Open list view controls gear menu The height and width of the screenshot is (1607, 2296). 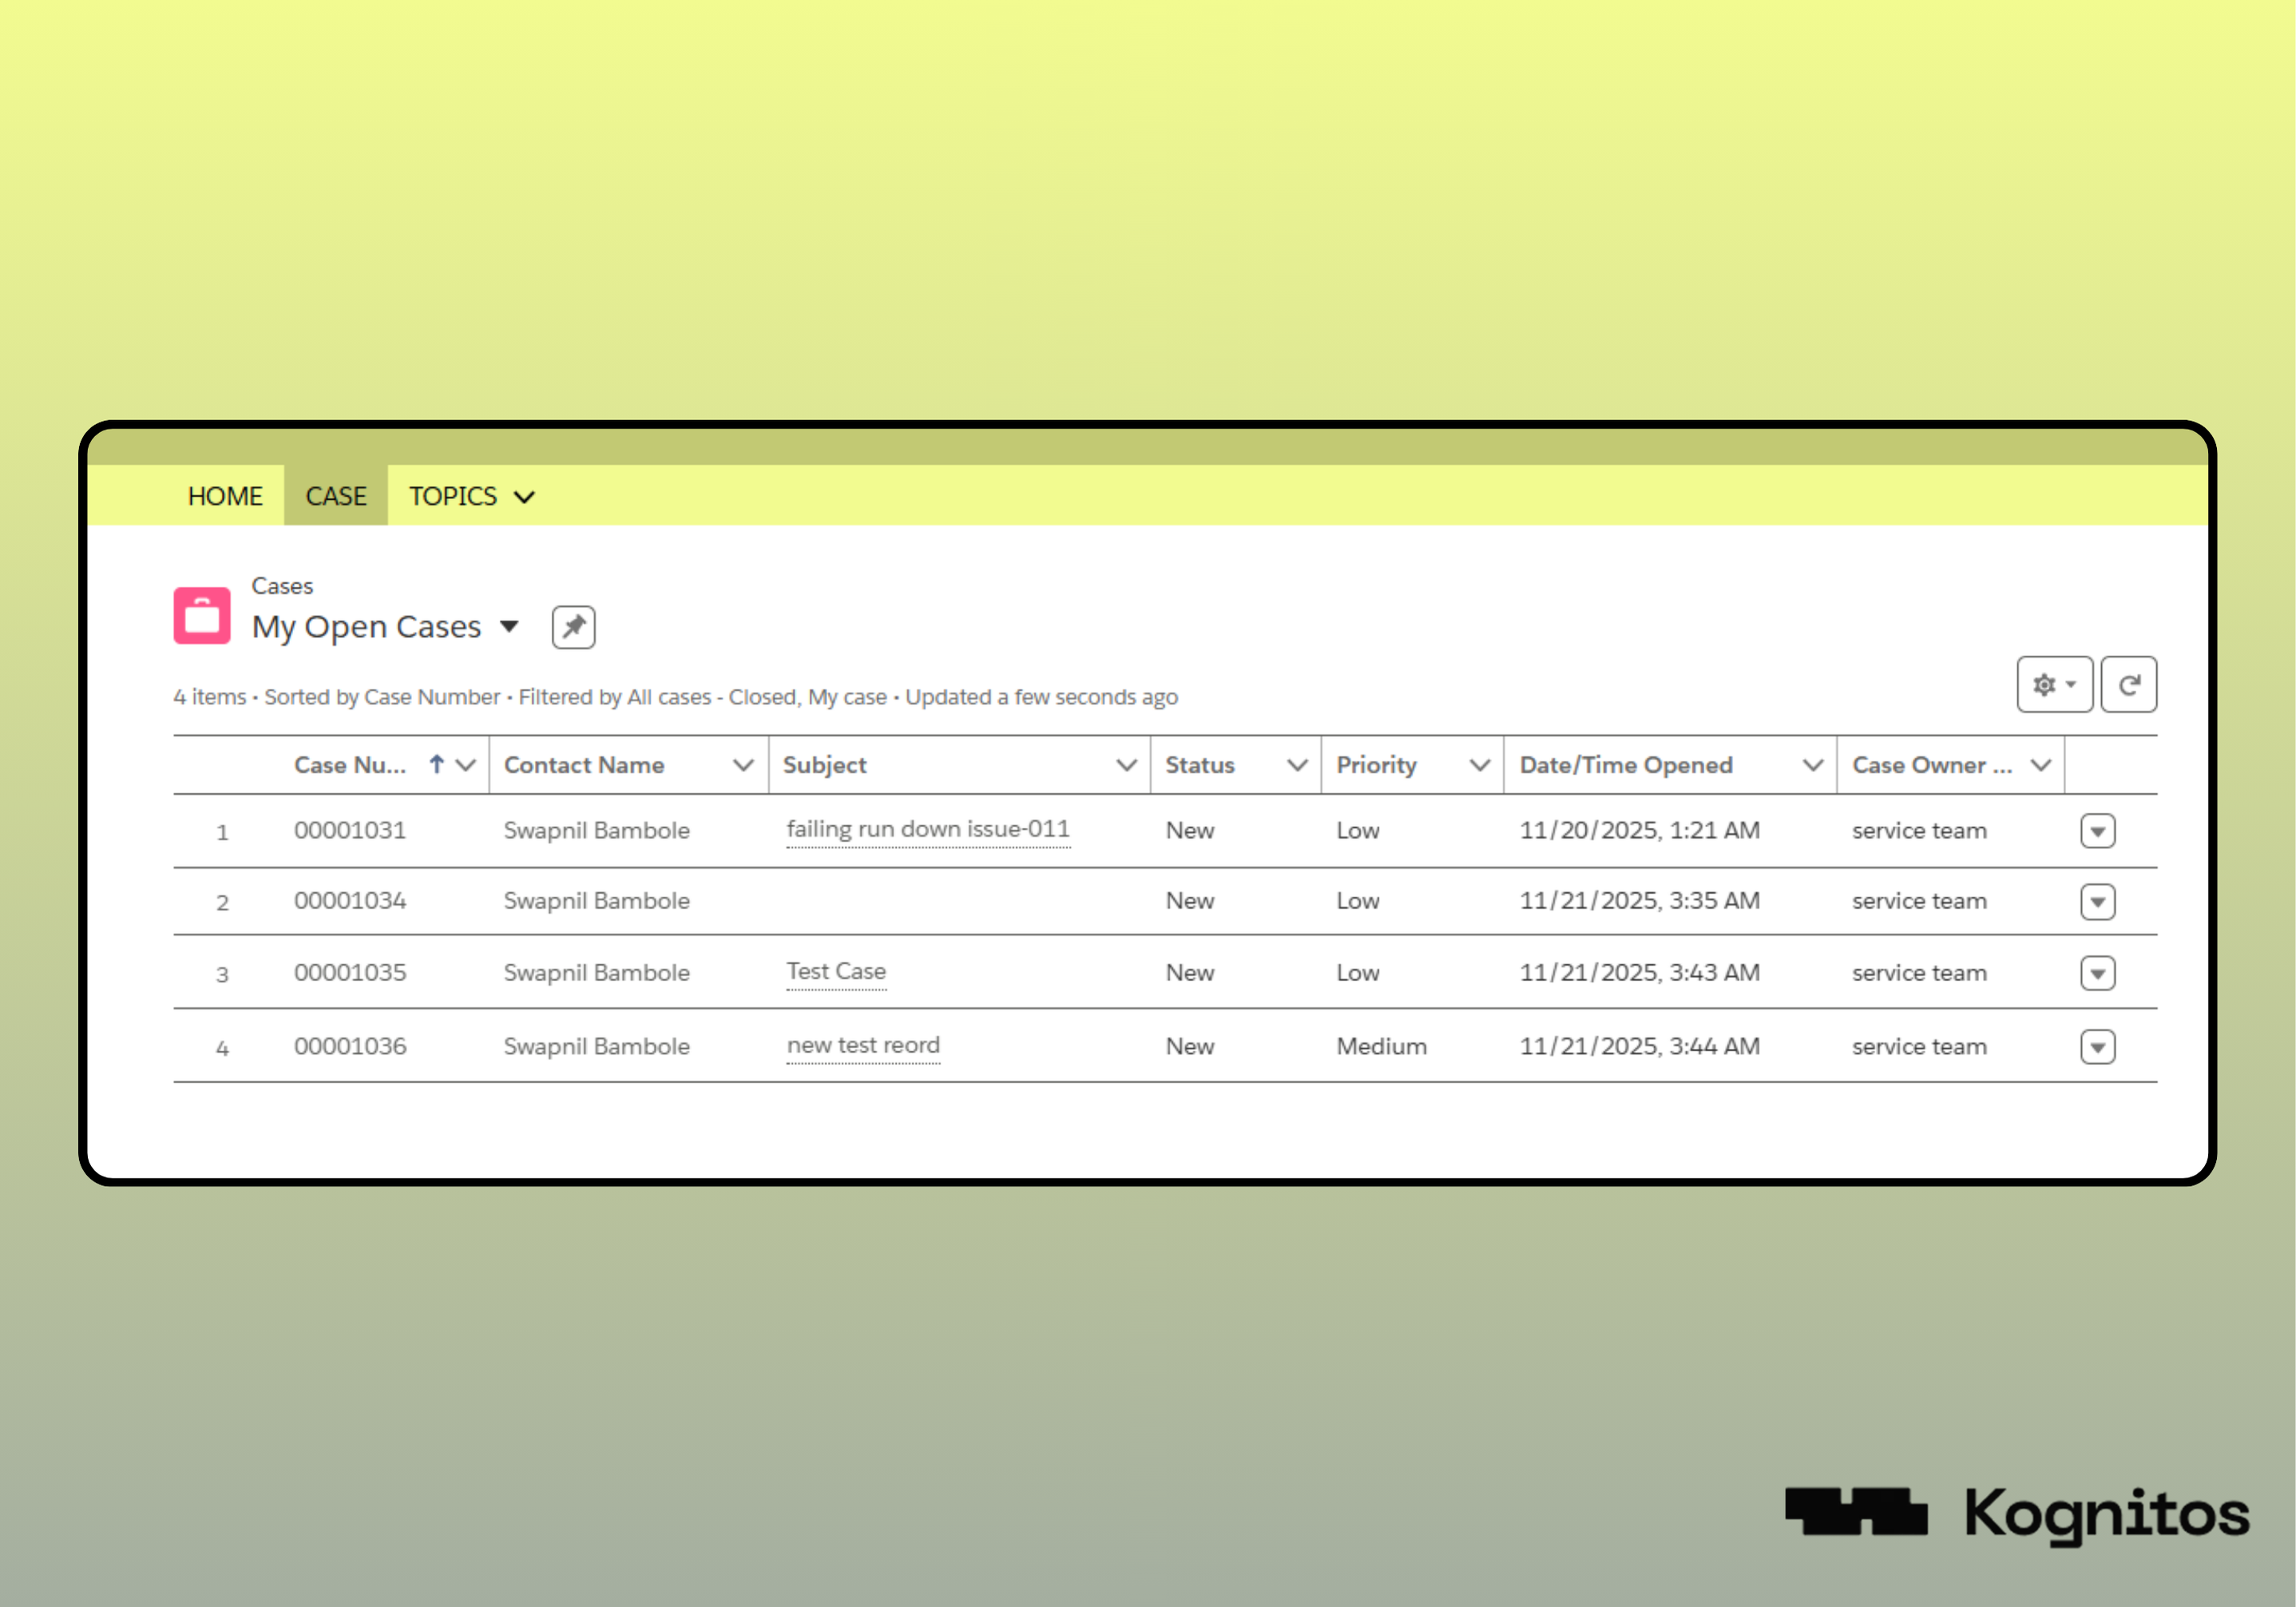[x=2053, y=685]
